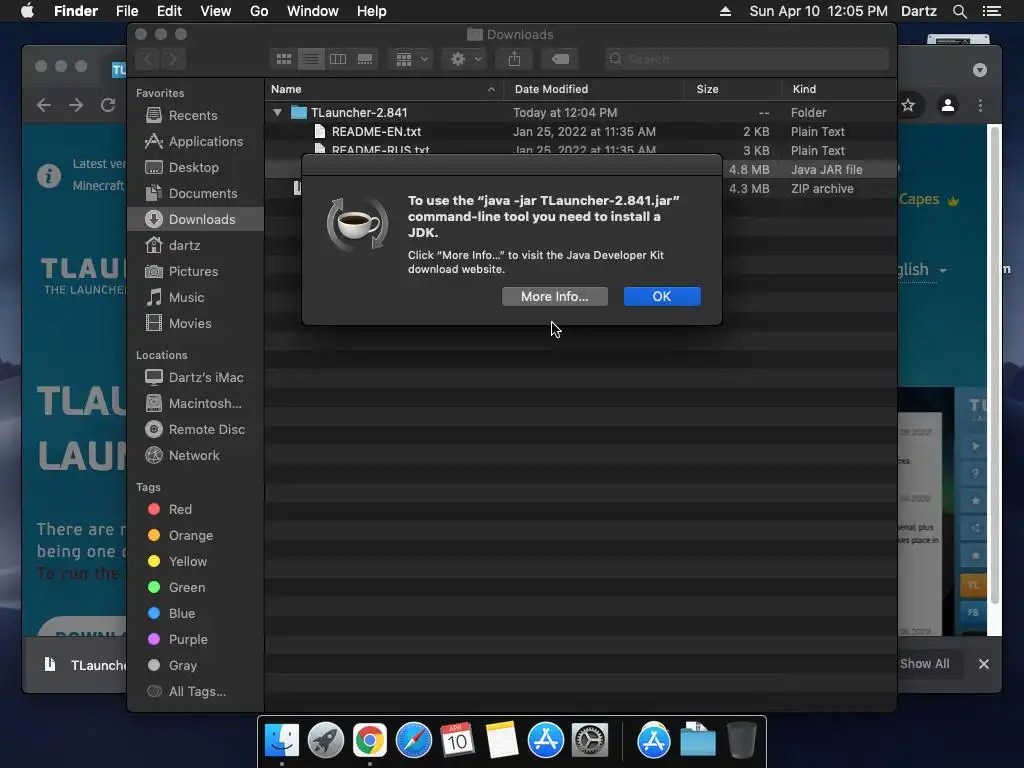Open the File menu
This screenshot has width=1024, height=768.
pyautogui.click(x=127, y=11)
